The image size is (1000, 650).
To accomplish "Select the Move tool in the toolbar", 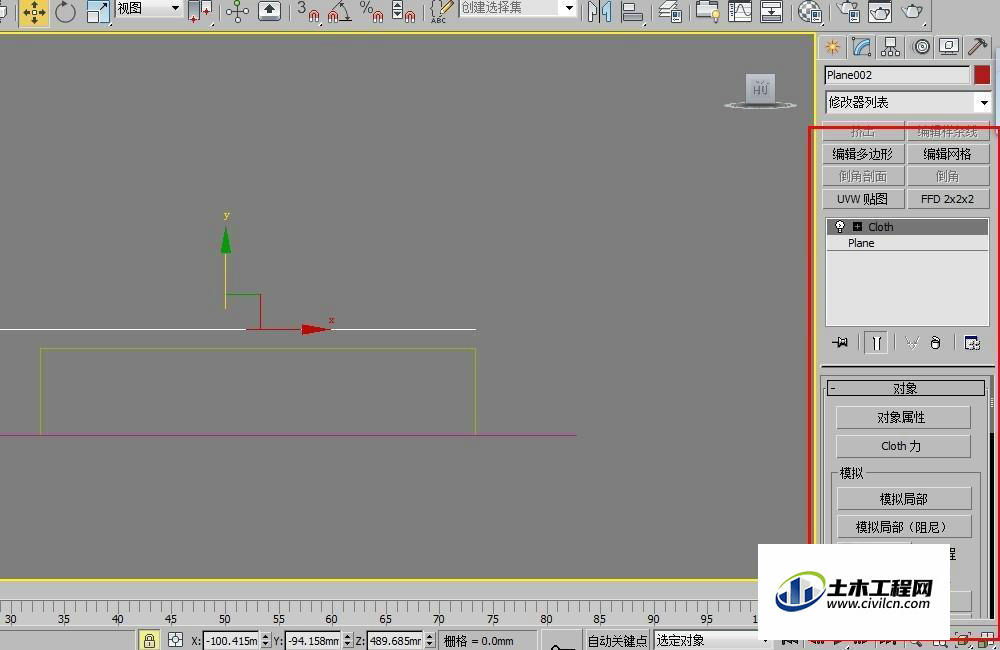I will [x=34, y=12].
